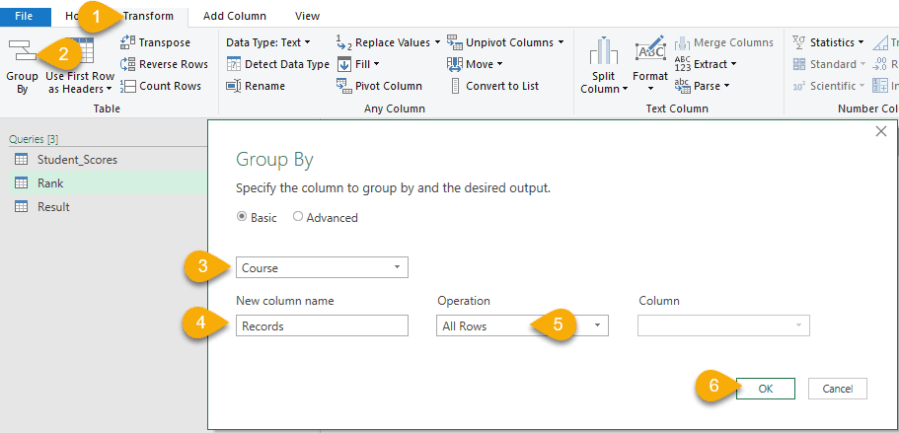The width and height of the screenshot is (899, 433).
Task: Open the View ribbon tab
Action: tap(307, 16)
